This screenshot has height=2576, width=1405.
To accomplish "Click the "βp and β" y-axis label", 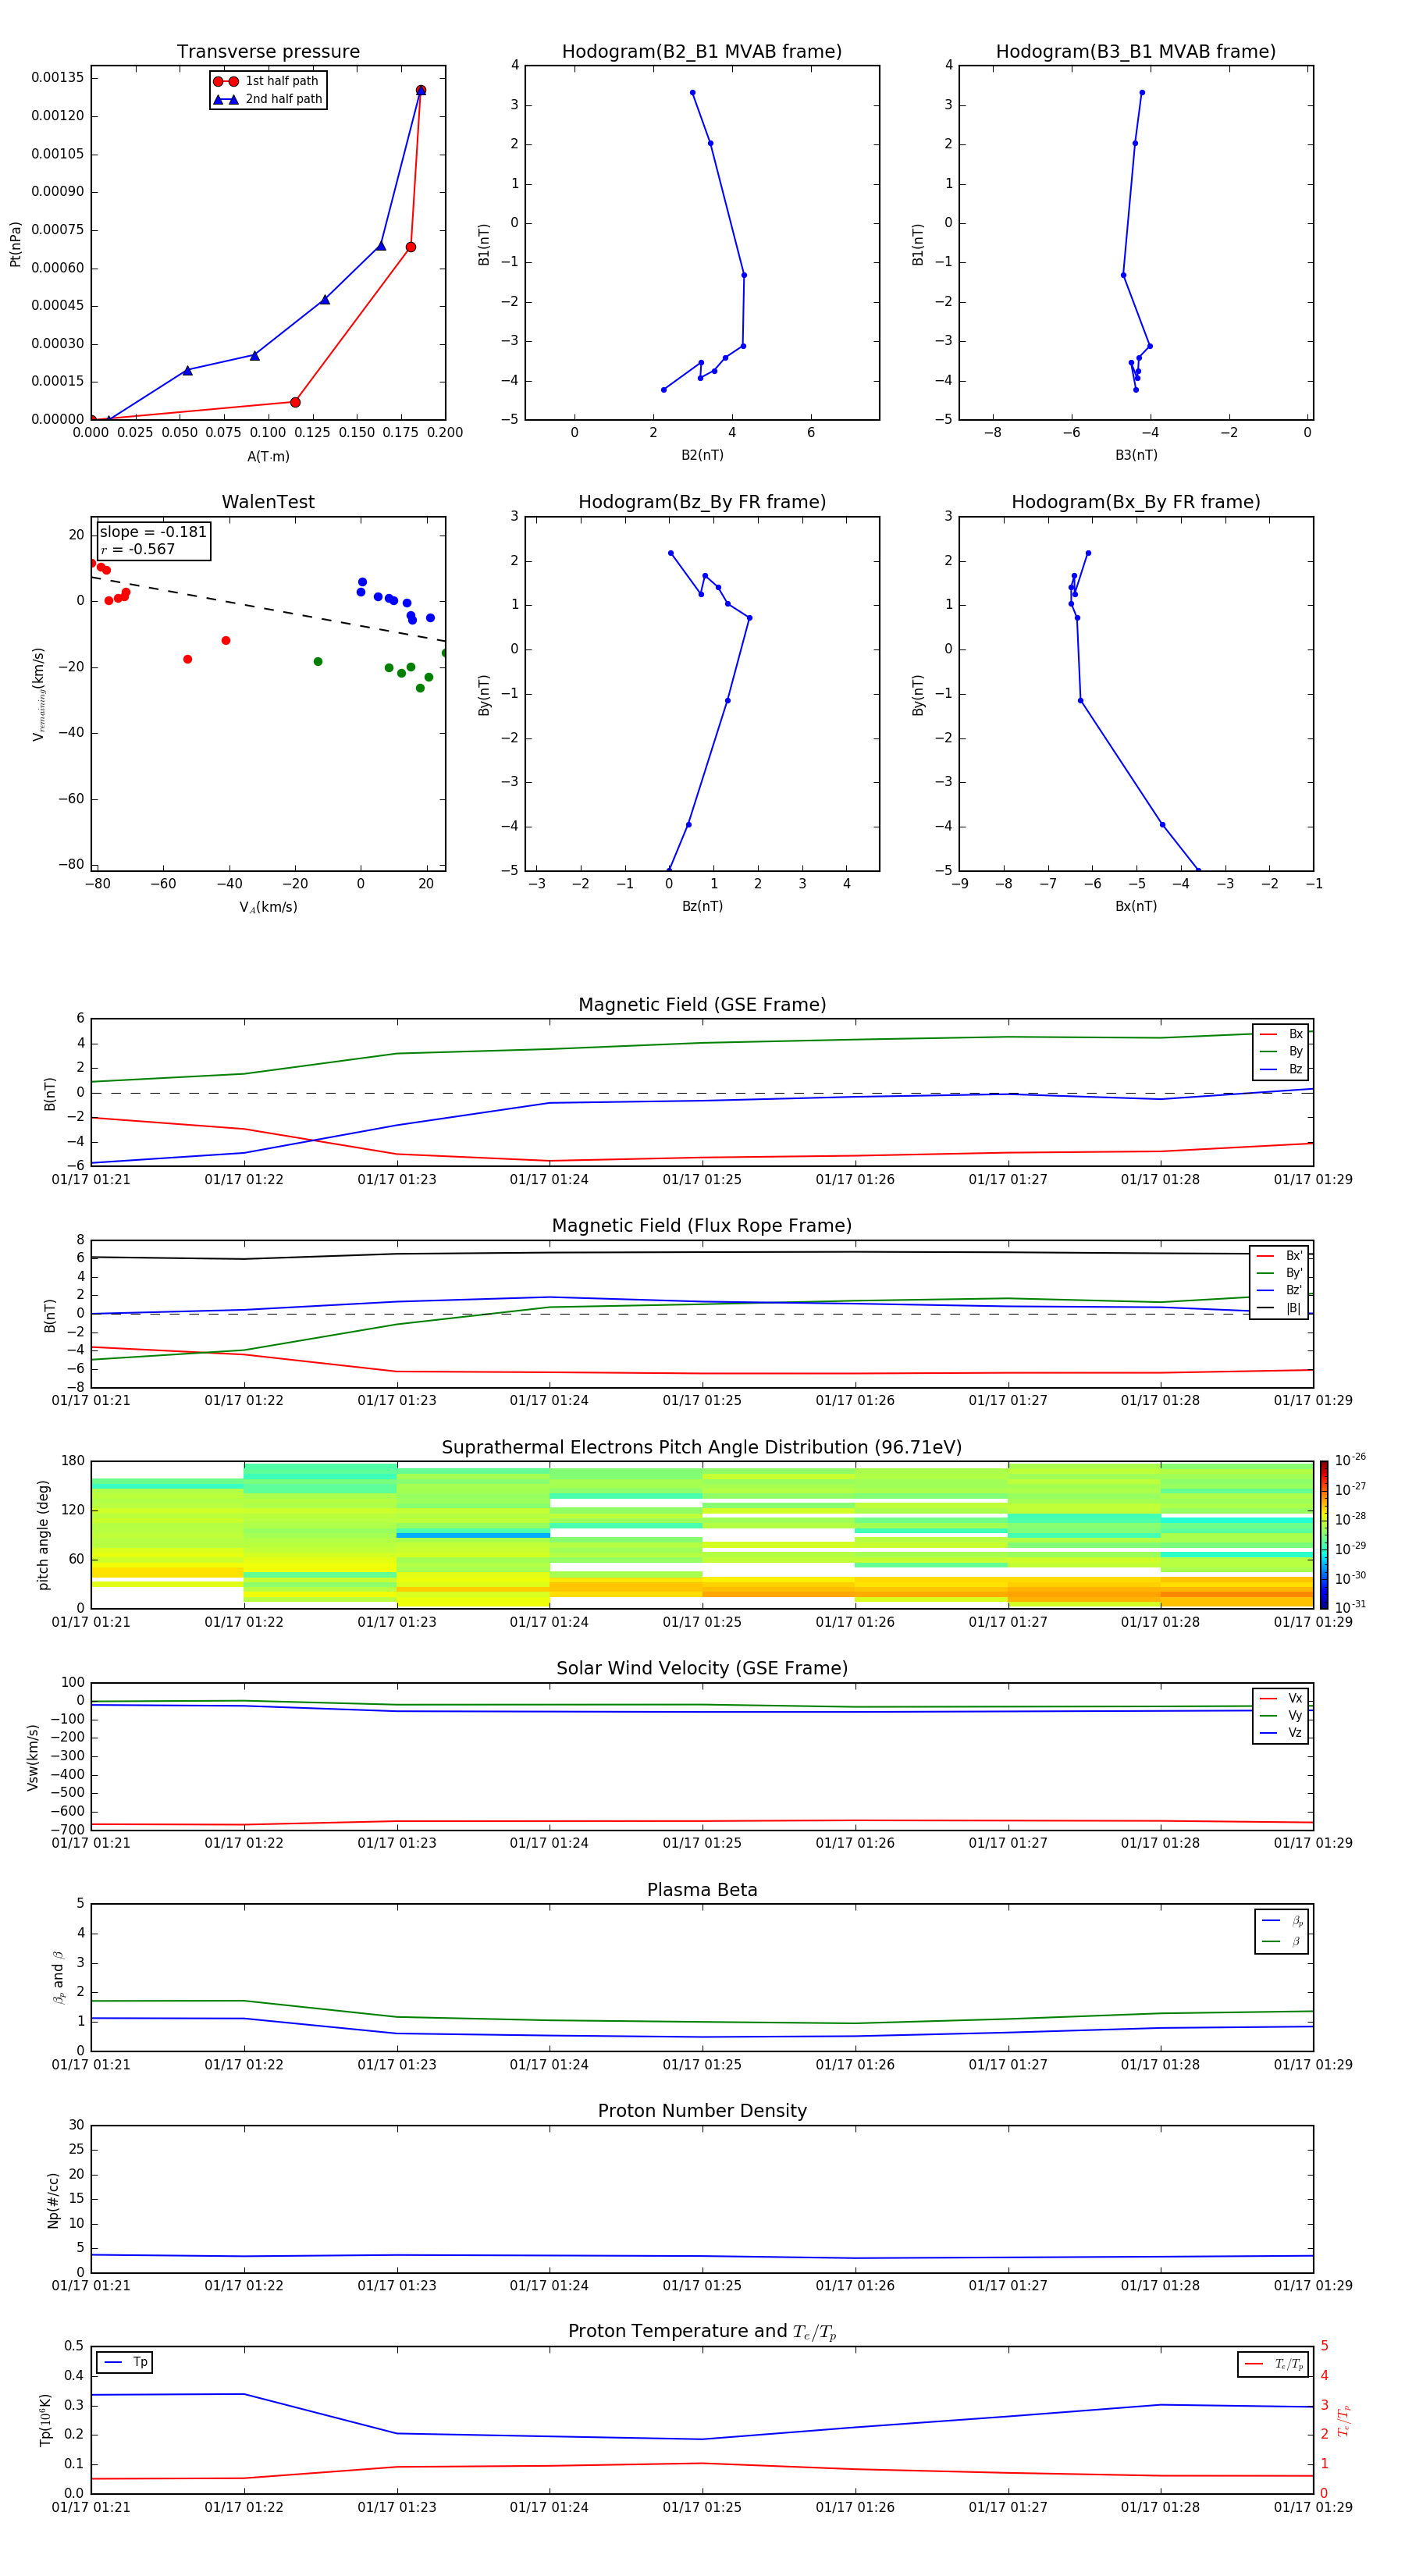I will pyautogui.click(x=58, y=1978).
